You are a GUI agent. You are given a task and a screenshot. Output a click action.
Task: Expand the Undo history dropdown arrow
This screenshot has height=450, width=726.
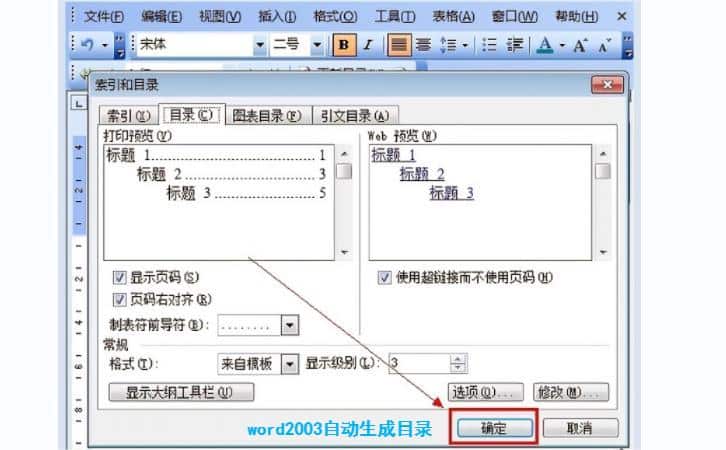point(105,45)
